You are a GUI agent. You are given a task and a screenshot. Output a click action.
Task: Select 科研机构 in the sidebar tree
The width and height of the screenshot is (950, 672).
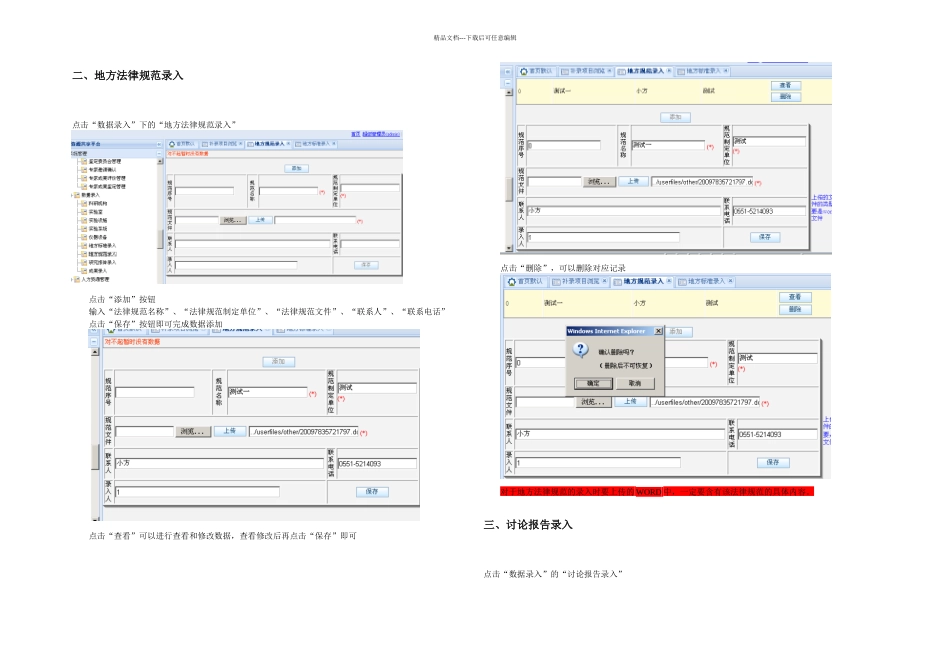98,204
